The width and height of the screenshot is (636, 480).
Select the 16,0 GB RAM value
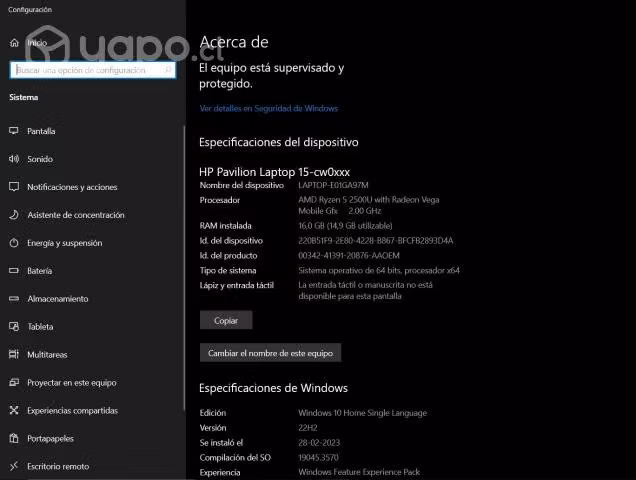(x=345, y=226)
